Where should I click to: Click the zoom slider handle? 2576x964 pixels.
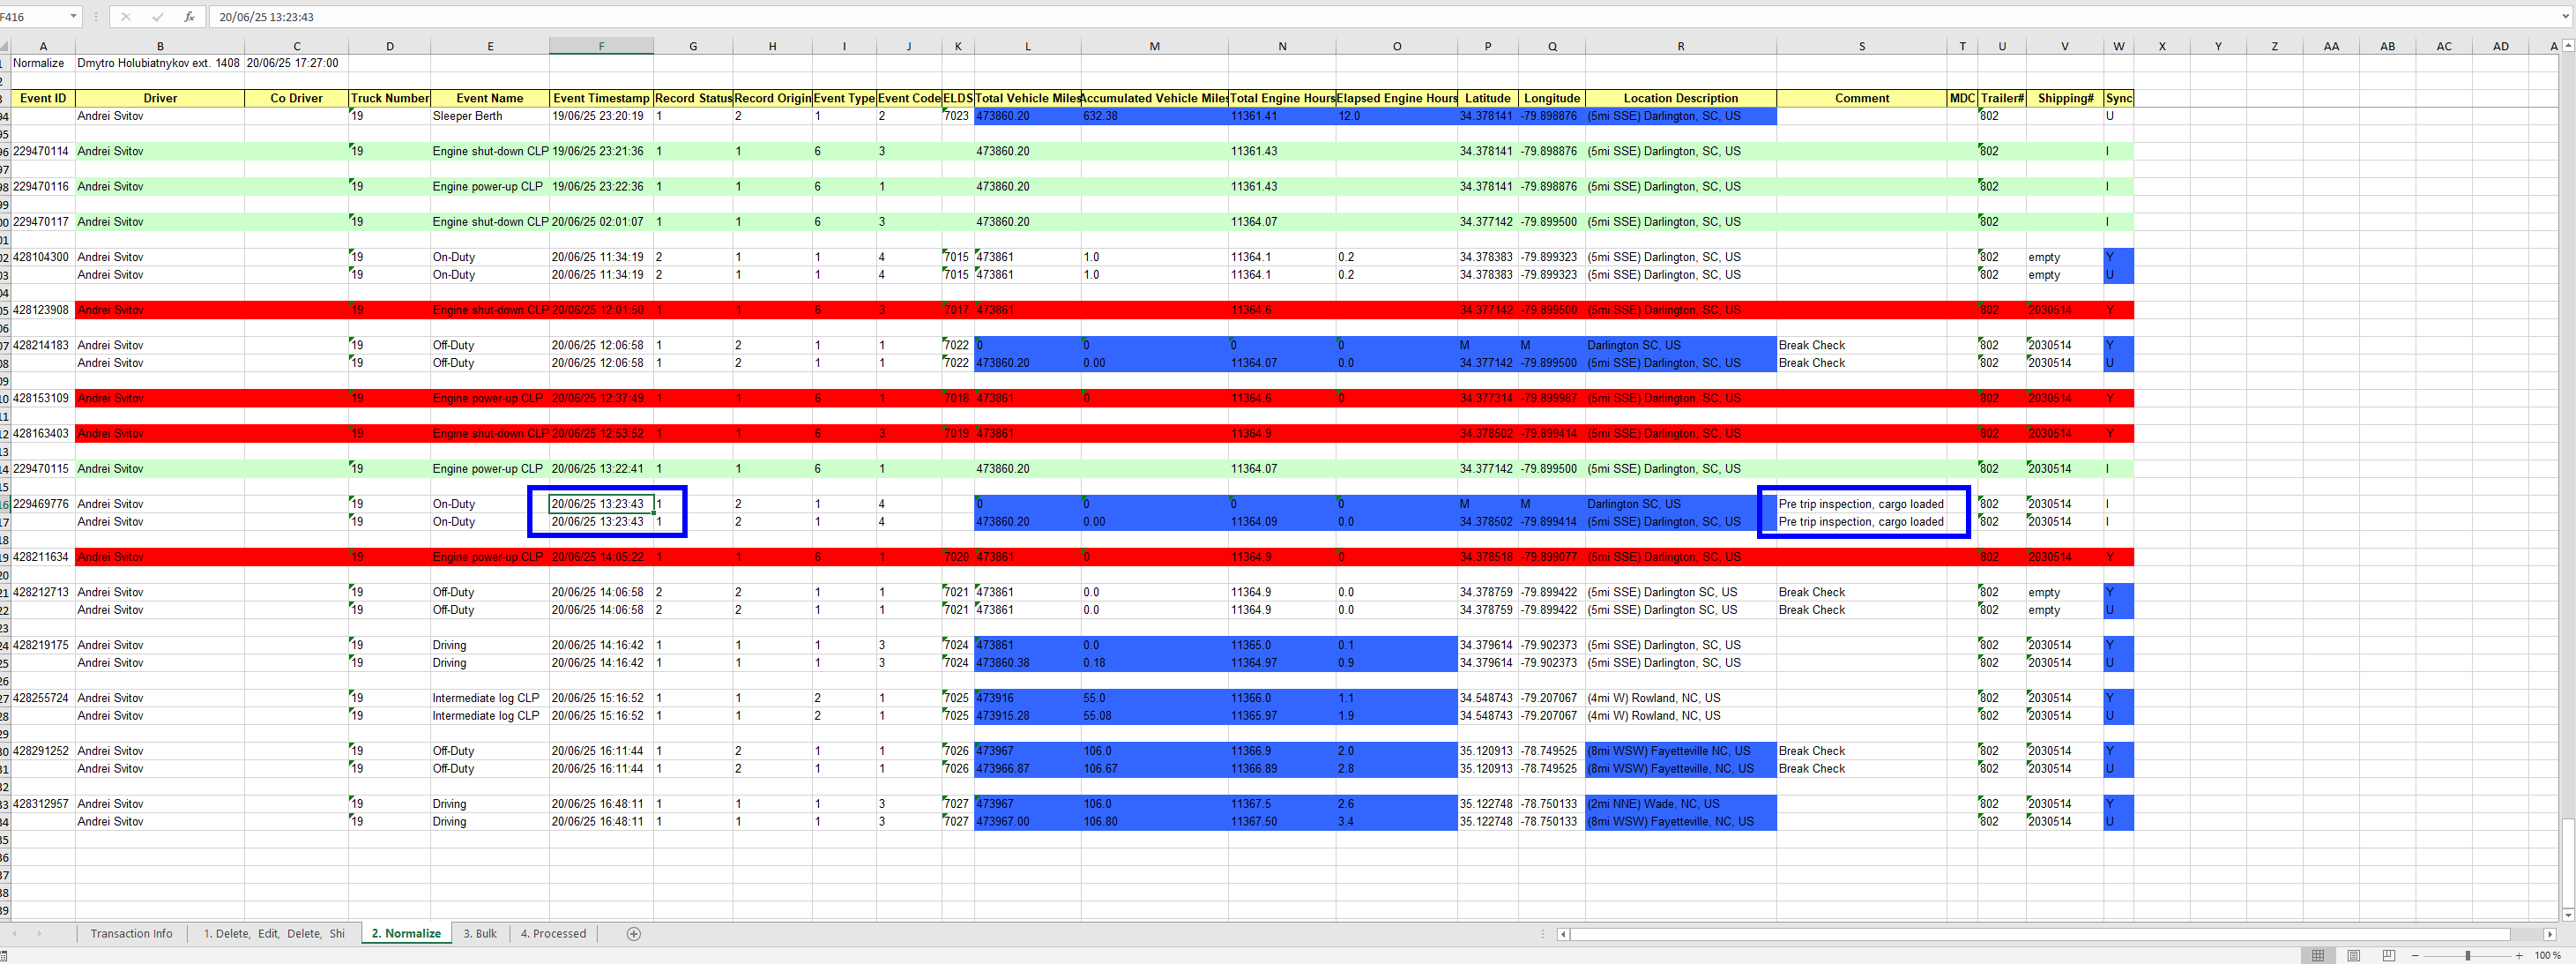tap(2468, 956)
